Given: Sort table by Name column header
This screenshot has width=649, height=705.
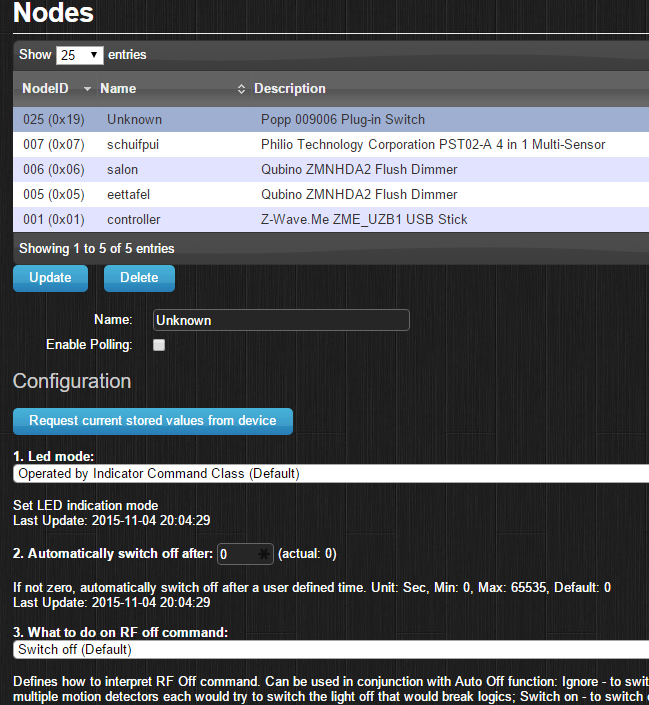Looking at the screenshot, I should 173,89.
